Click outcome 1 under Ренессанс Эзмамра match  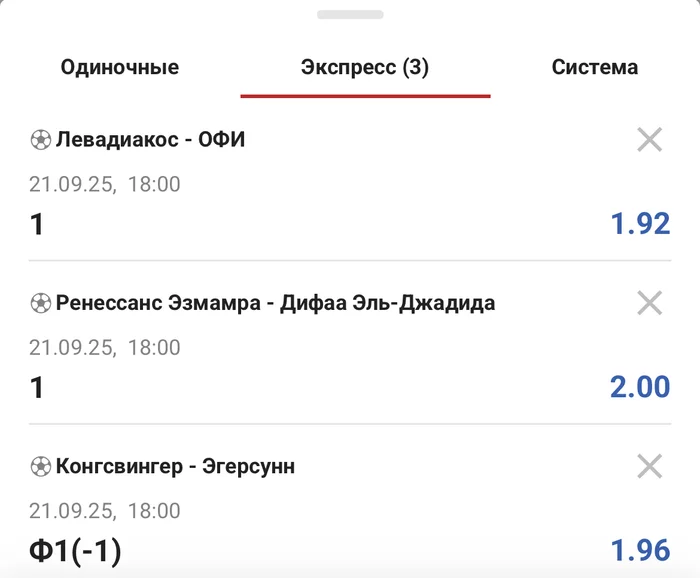point(37,387)
